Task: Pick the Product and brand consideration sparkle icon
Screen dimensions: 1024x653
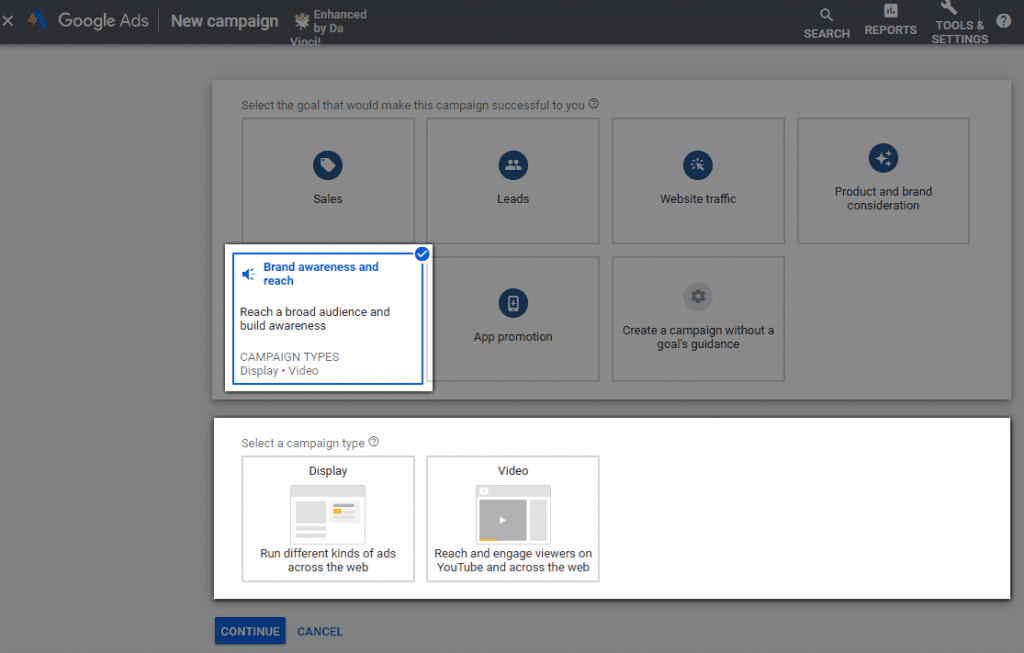Action: click(883, 158)
